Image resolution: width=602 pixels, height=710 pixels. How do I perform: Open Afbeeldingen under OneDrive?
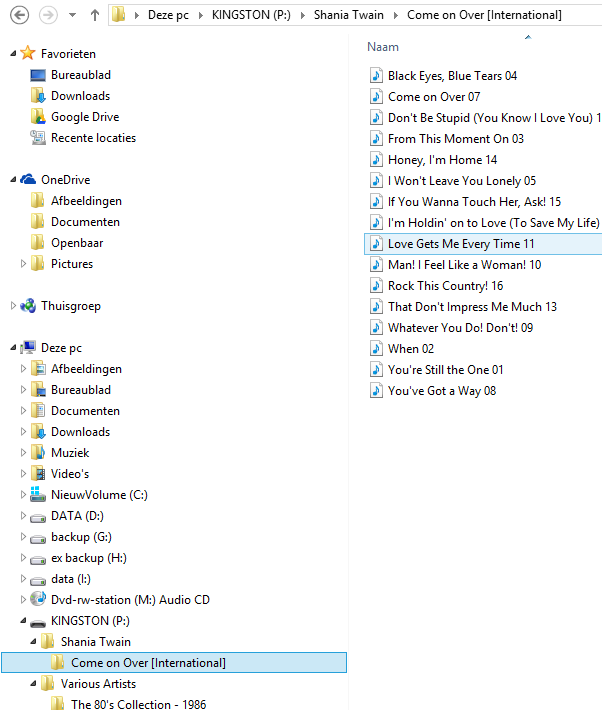click(86, 201)
